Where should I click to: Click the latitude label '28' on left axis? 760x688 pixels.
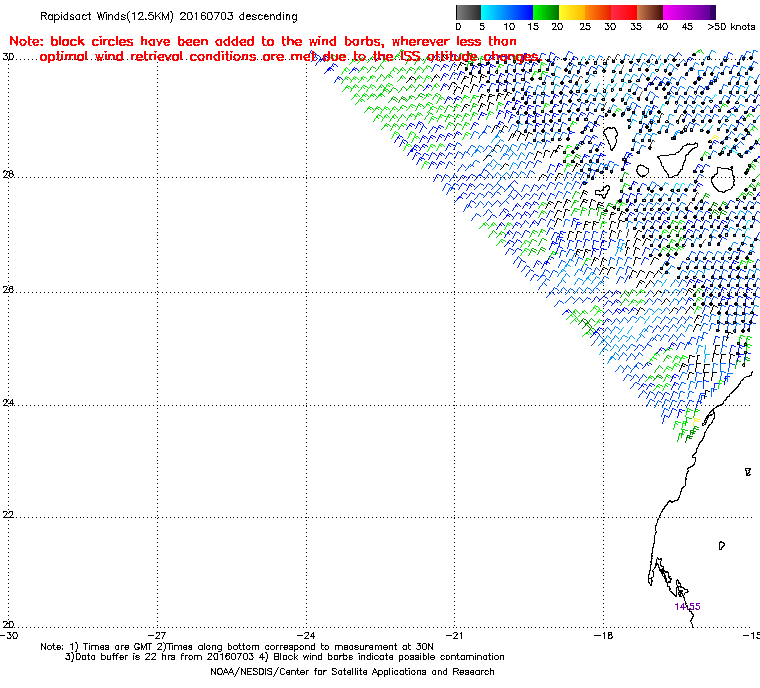pos(8,174)
